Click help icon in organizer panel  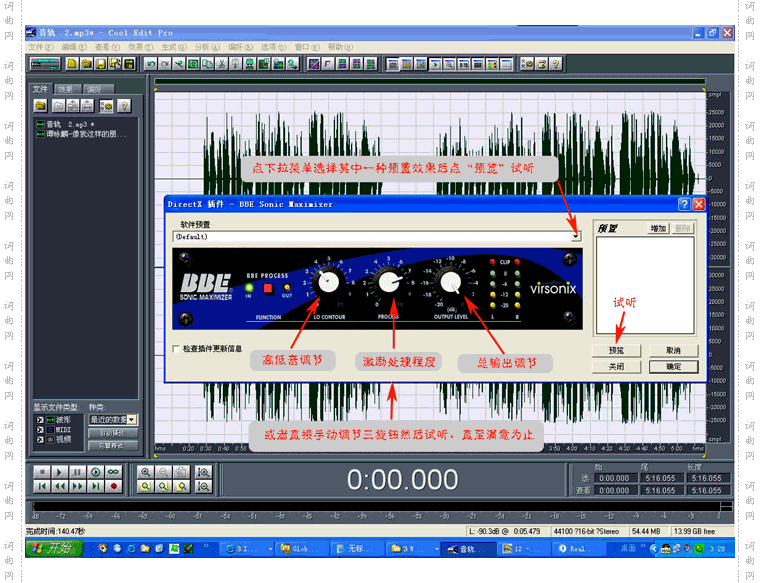(x=124, y=106)
